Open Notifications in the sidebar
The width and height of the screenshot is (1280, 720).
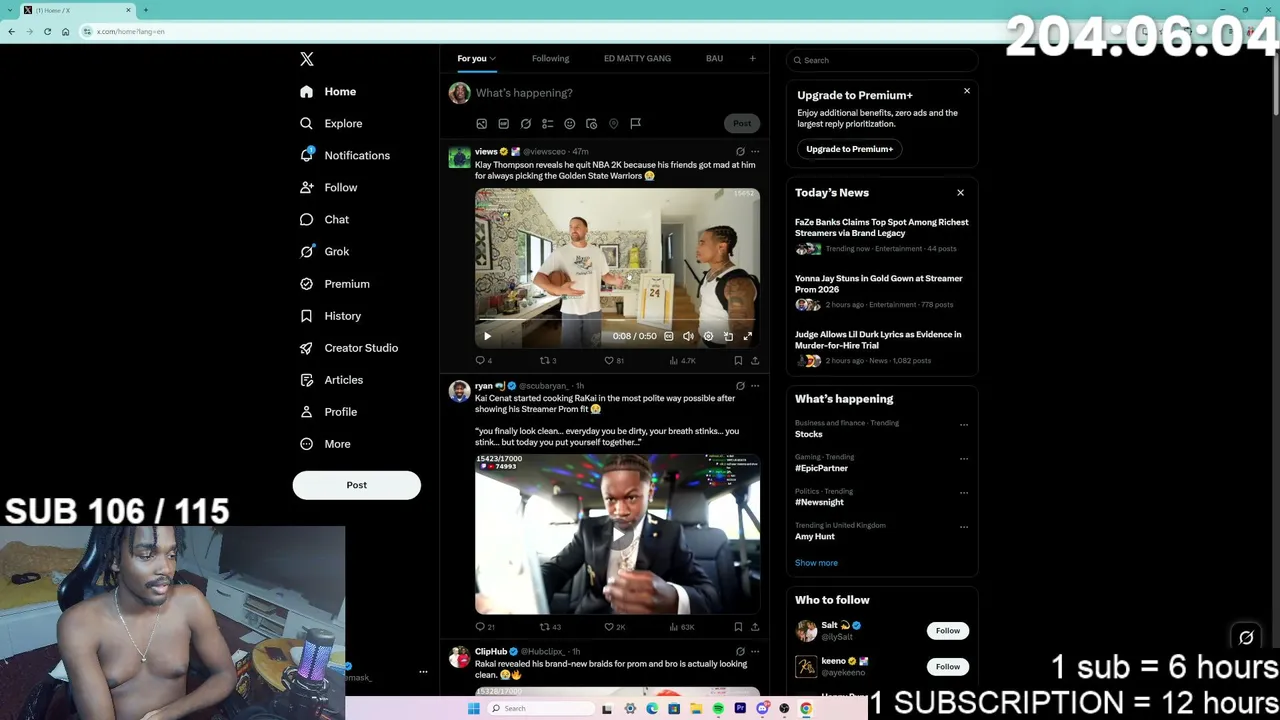[x=345, y=155]
